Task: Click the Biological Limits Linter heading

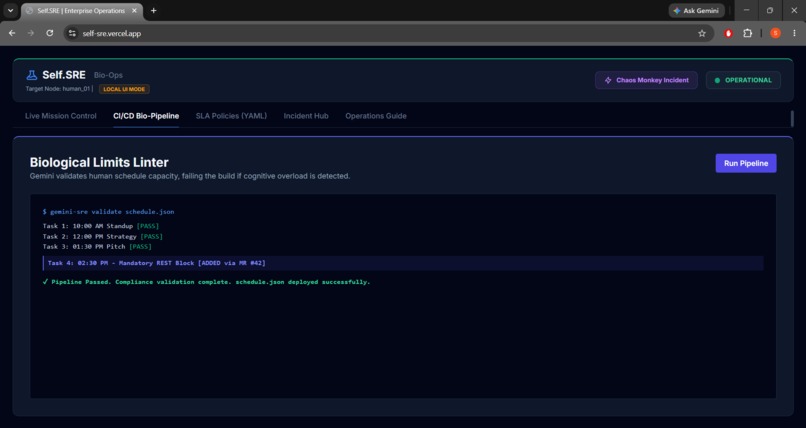Action: [x=99, y=162]
